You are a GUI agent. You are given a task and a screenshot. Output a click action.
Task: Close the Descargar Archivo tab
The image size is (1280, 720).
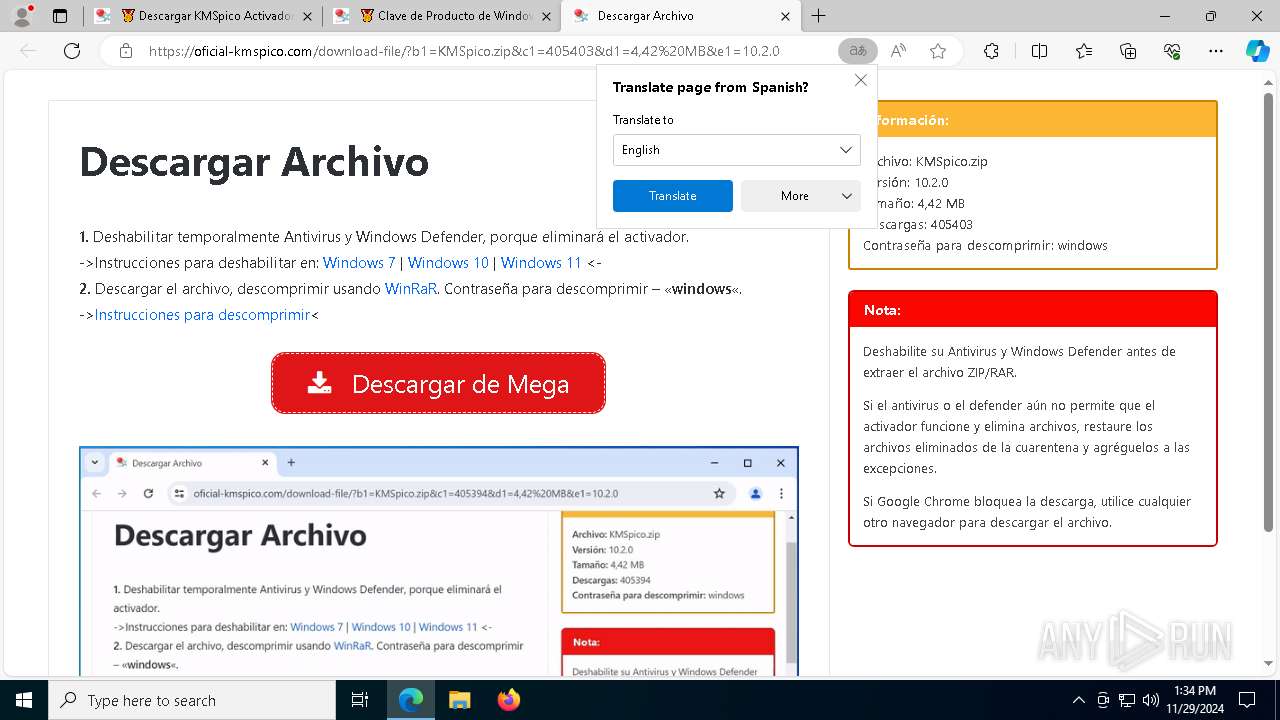(785, 16)
